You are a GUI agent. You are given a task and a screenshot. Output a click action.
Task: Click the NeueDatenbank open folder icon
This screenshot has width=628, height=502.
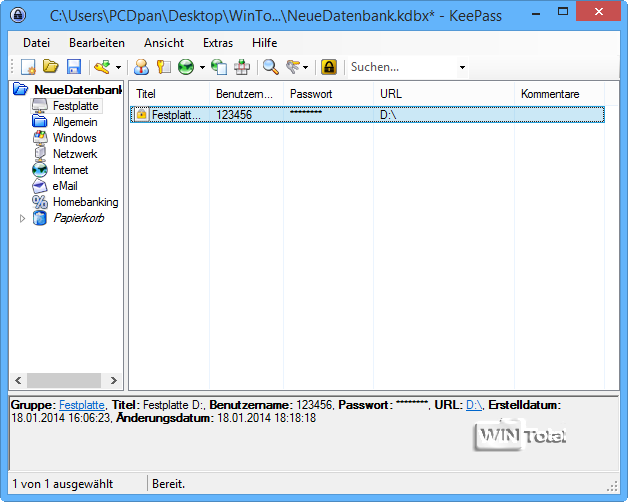pos(20,89)
